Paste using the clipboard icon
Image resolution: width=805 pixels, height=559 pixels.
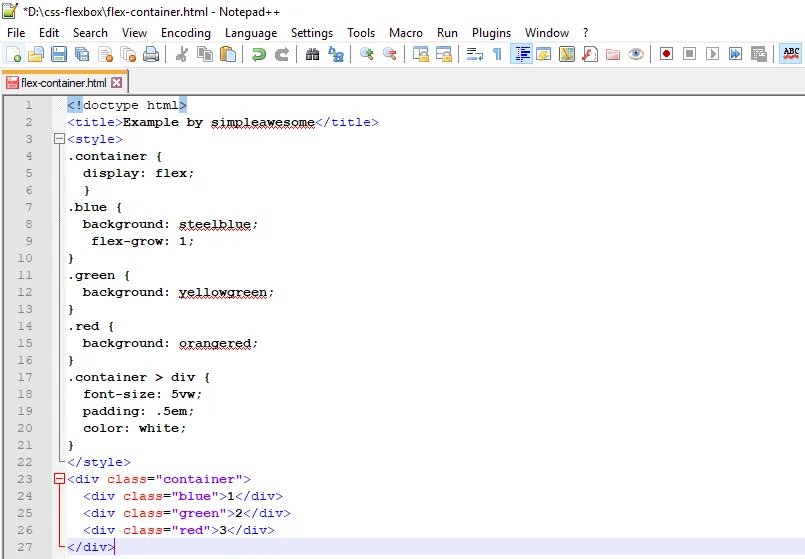click(228, 54)
